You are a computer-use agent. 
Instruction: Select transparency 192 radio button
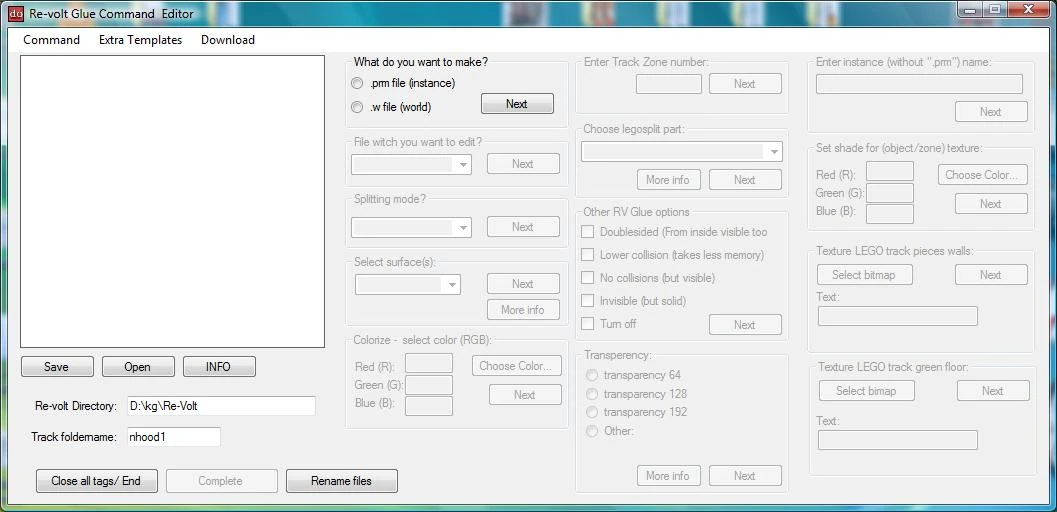click(592, 412)
